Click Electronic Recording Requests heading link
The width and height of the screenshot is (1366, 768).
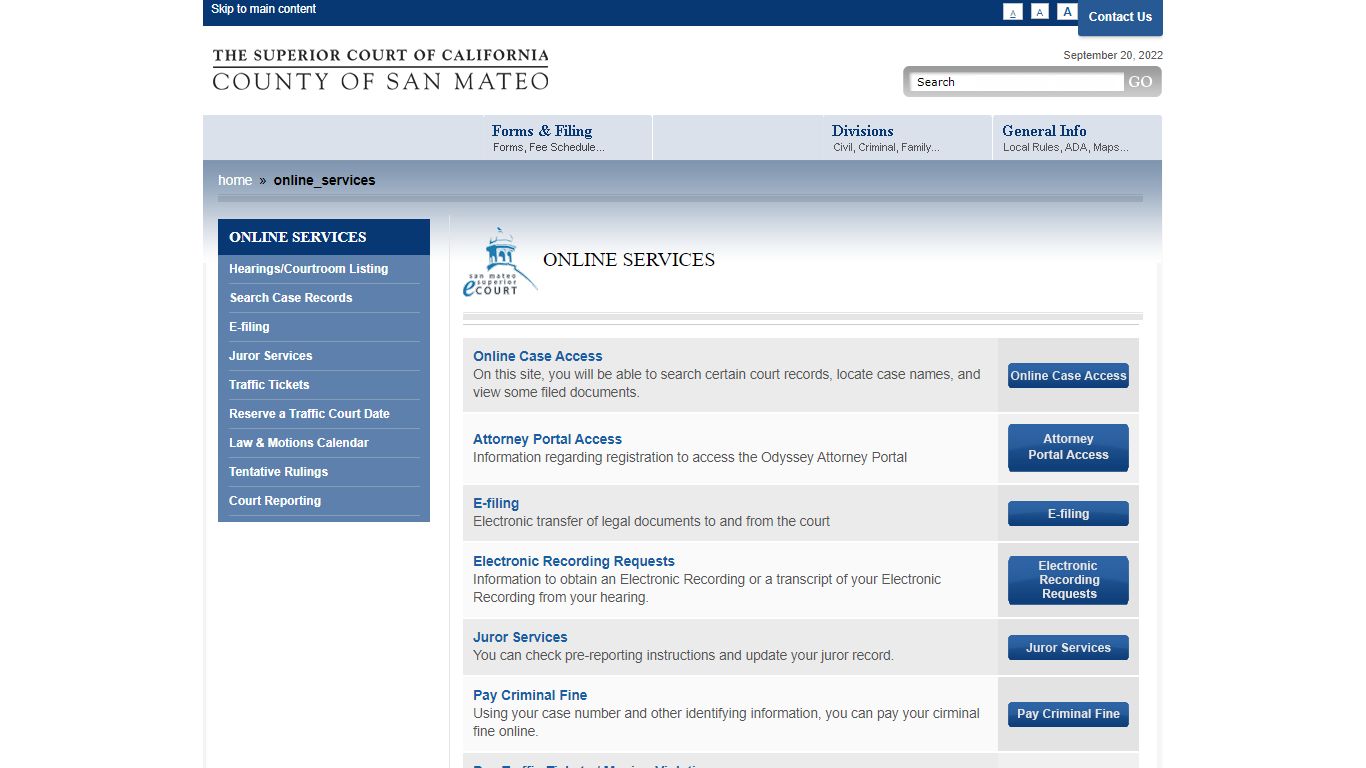point(574,561)
